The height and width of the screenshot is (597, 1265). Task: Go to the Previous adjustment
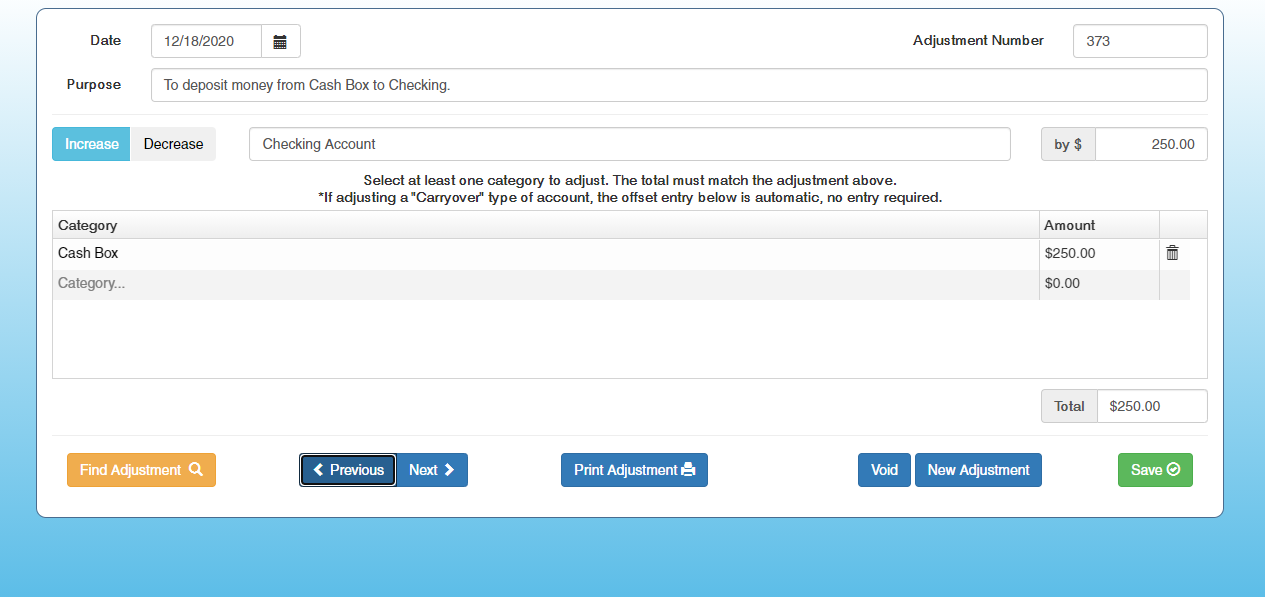click(348, 470)
